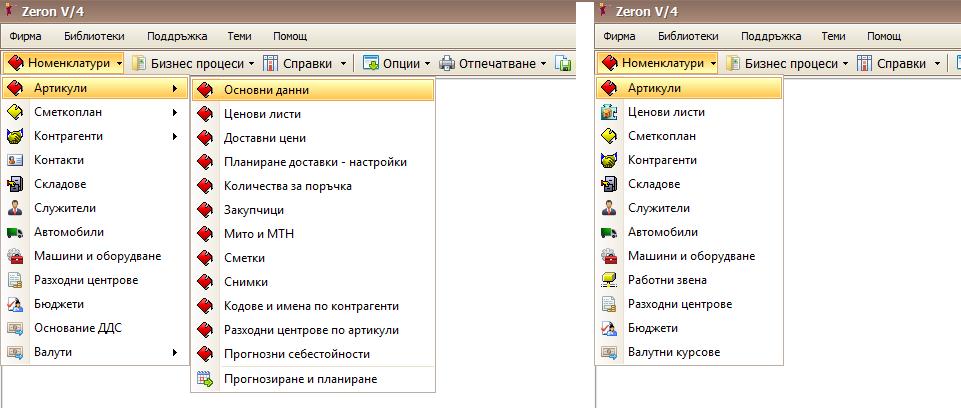
Task: Select Основни данни from the Артикули submenu
Action: point(266,90)
